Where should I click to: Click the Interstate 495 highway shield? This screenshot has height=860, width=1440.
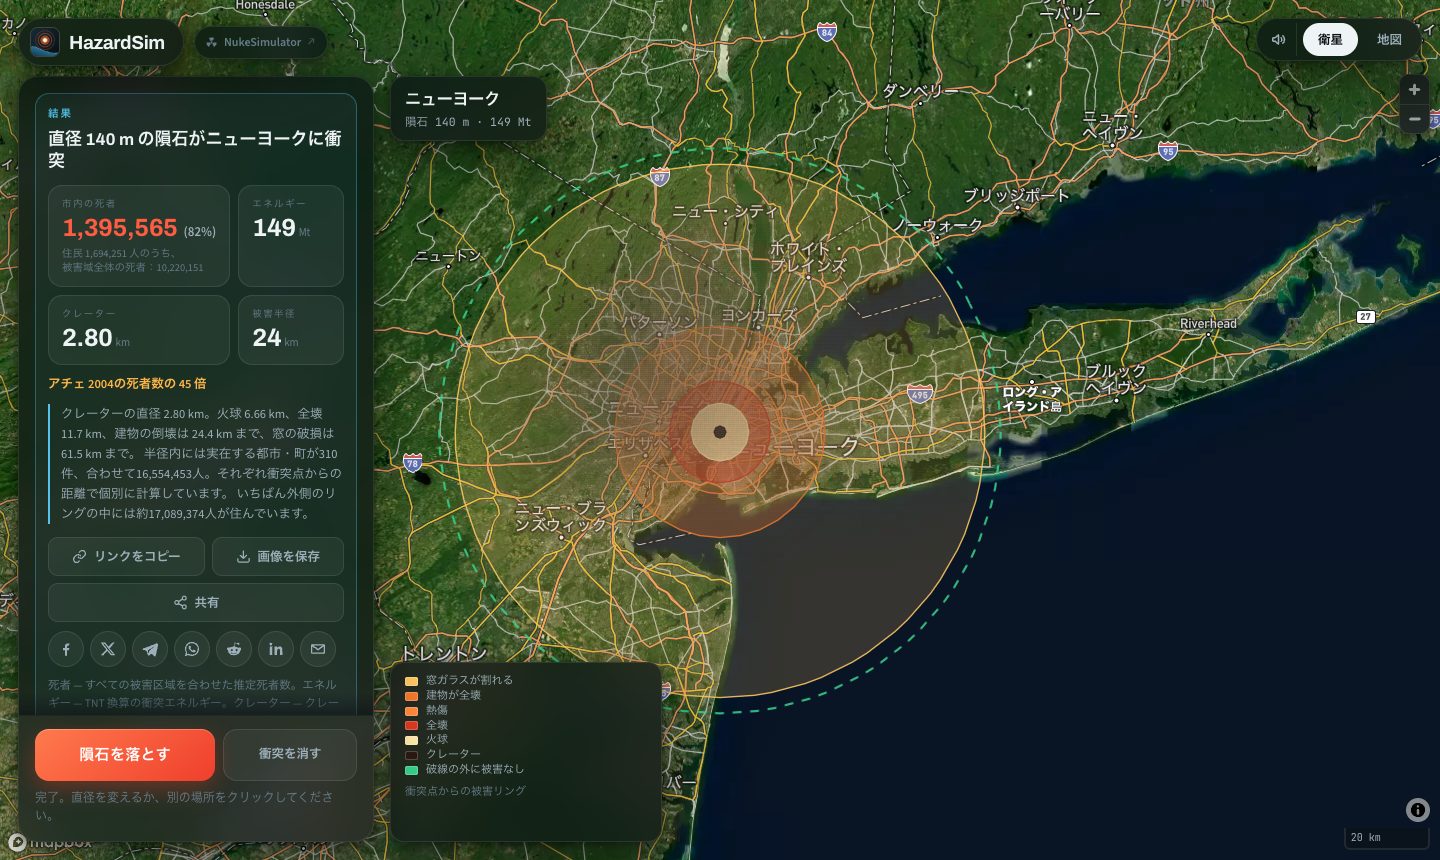click(x=920, y=395)
